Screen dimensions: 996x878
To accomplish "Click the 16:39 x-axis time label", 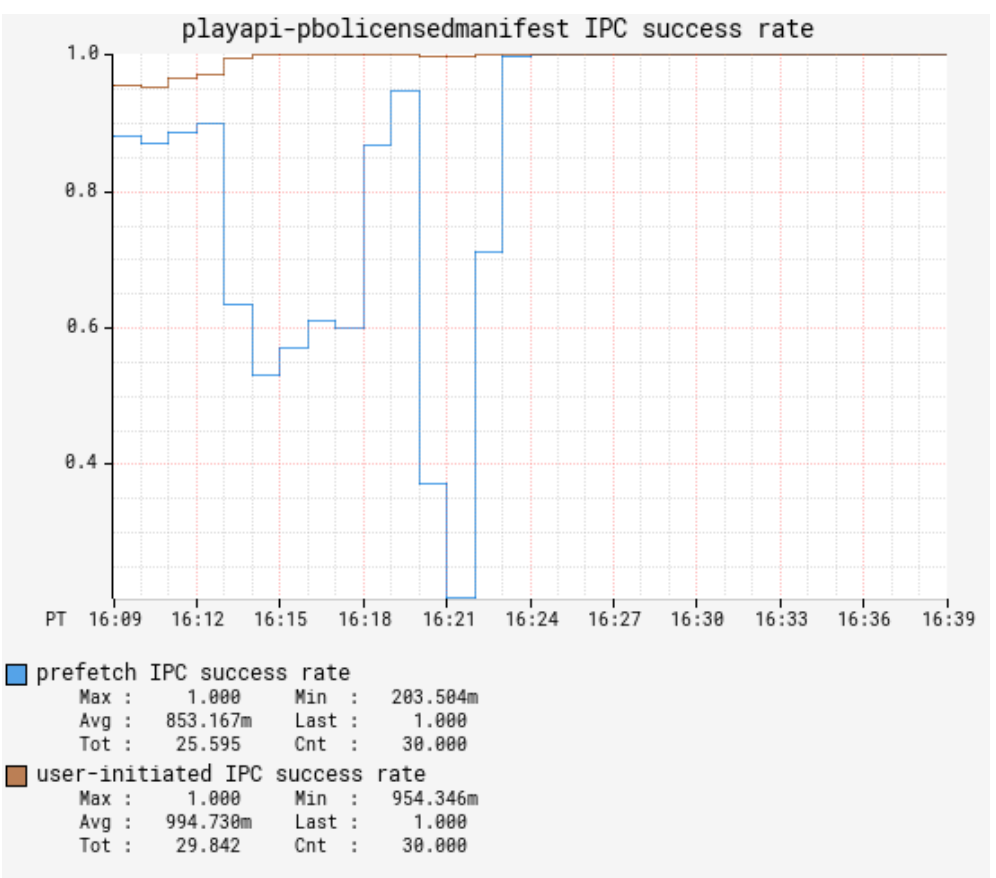I will [x=948, y=619].
